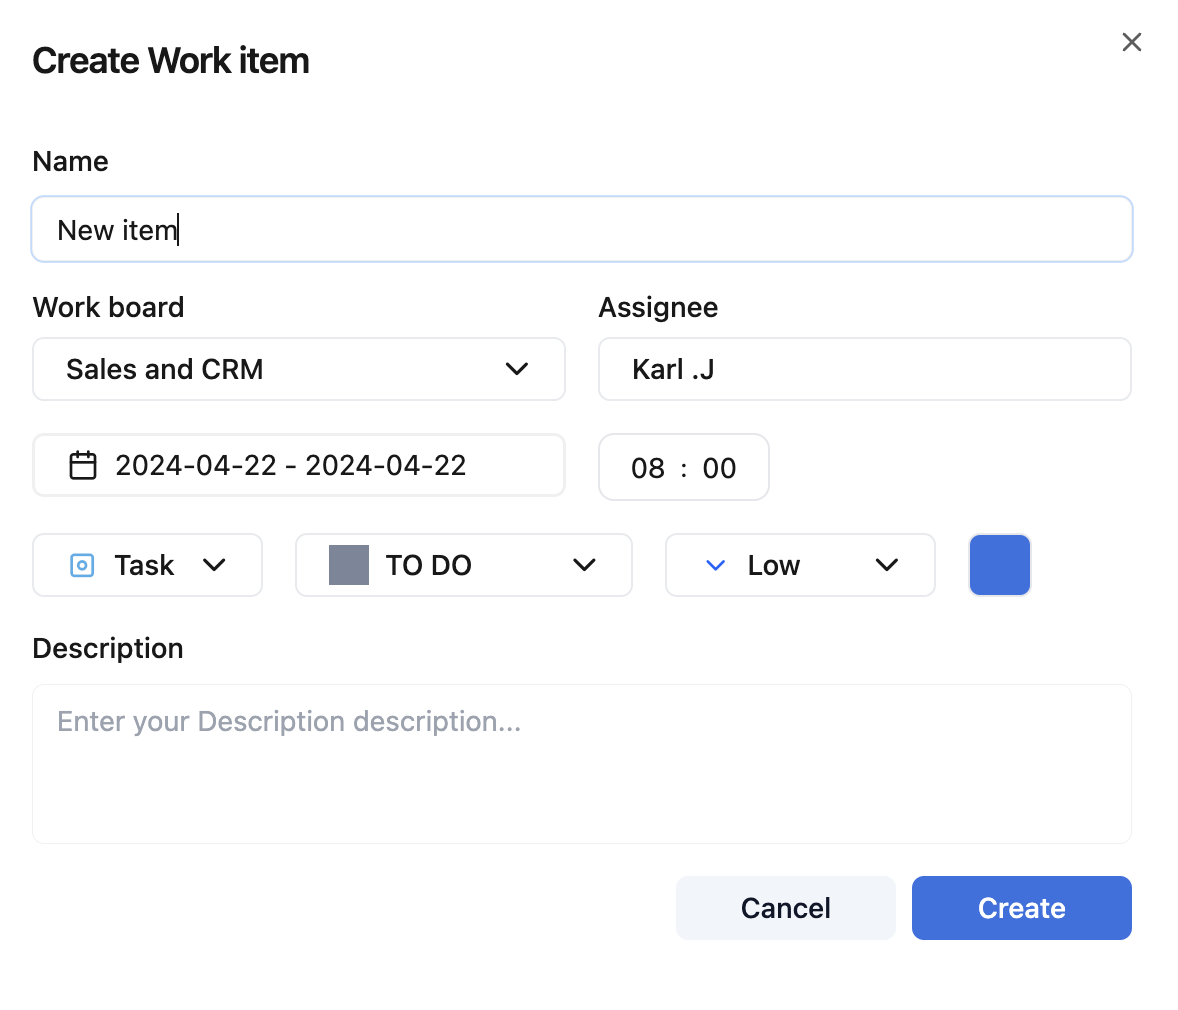Select the Sales and CRM board option
This screenshot has height=1010, width=1178.
[x=165, y=369]
